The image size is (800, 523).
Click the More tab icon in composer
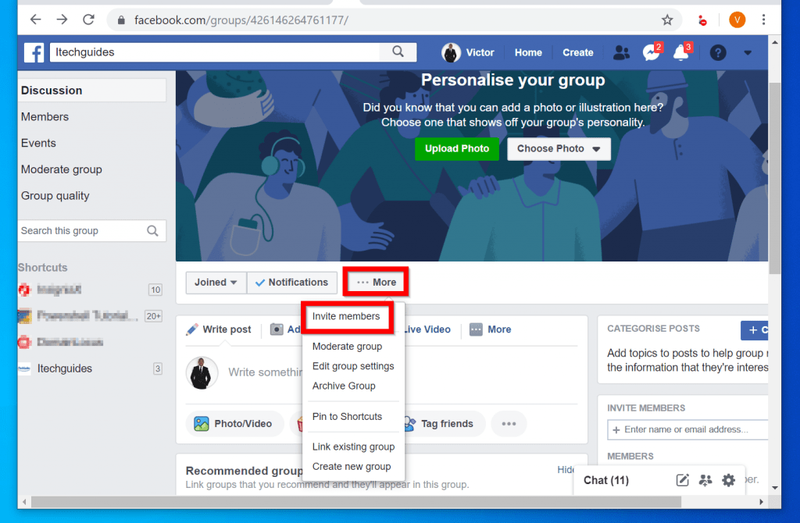click(476, 330)
